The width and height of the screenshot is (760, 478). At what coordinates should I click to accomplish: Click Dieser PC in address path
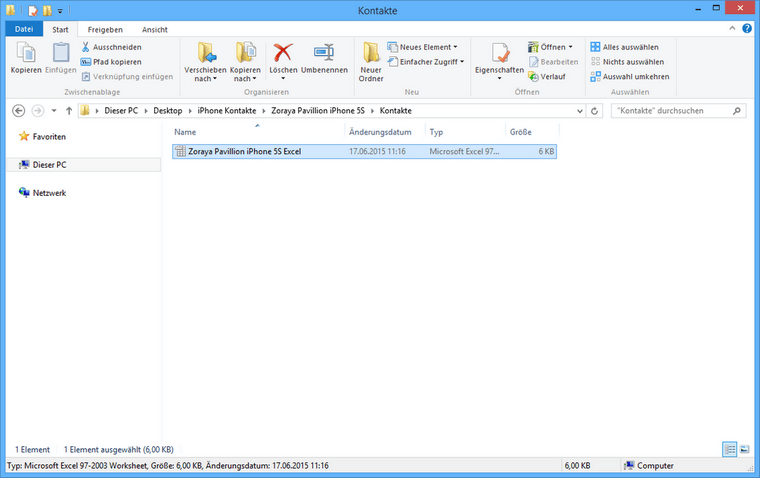(x=121, y=111)
